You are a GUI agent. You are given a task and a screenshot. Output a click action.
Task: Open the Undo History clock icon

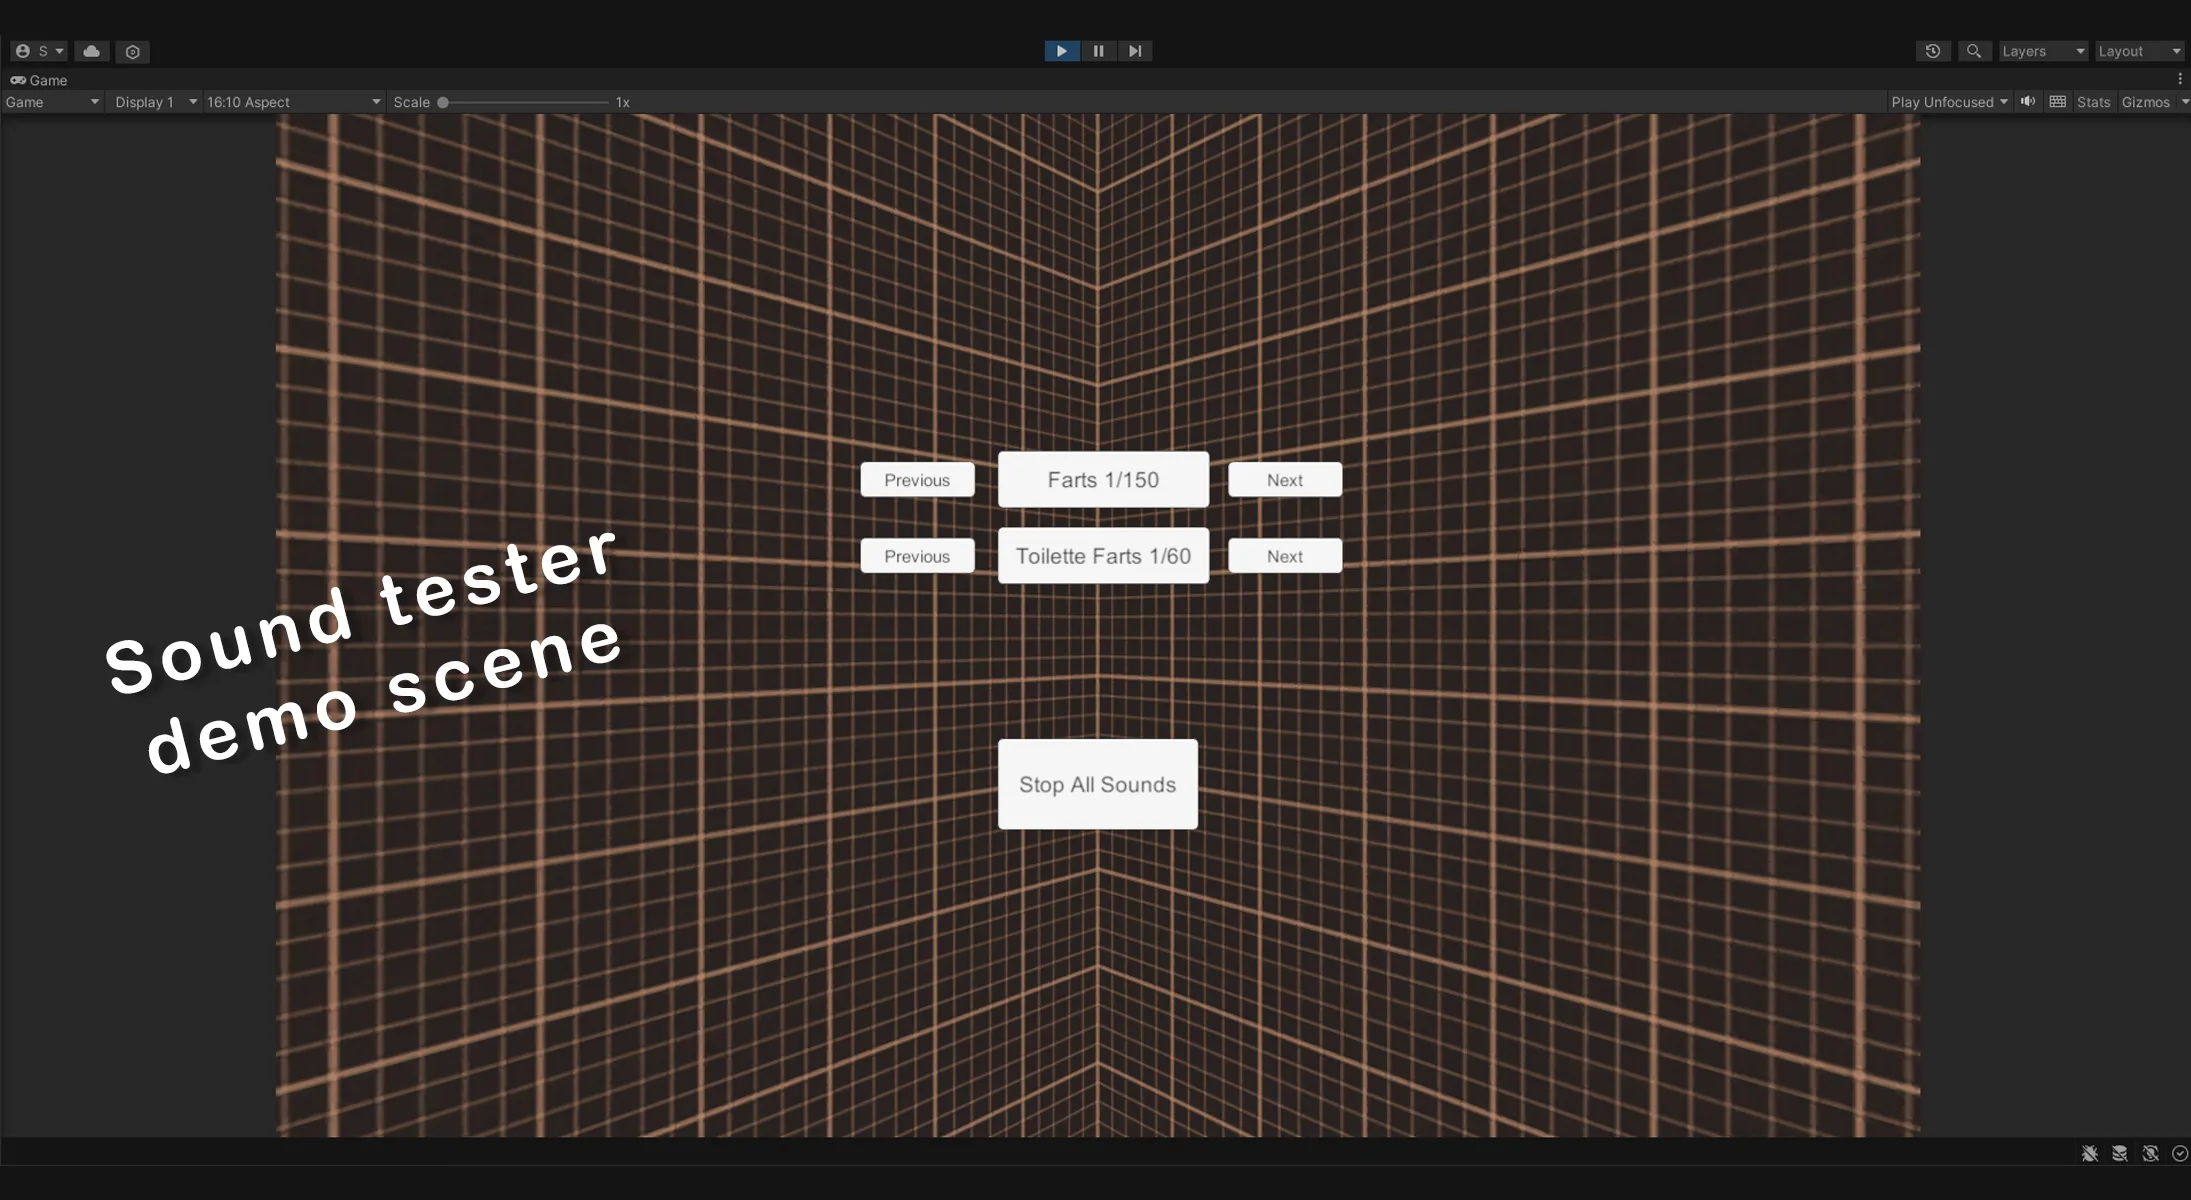(x=1932, y=51)
